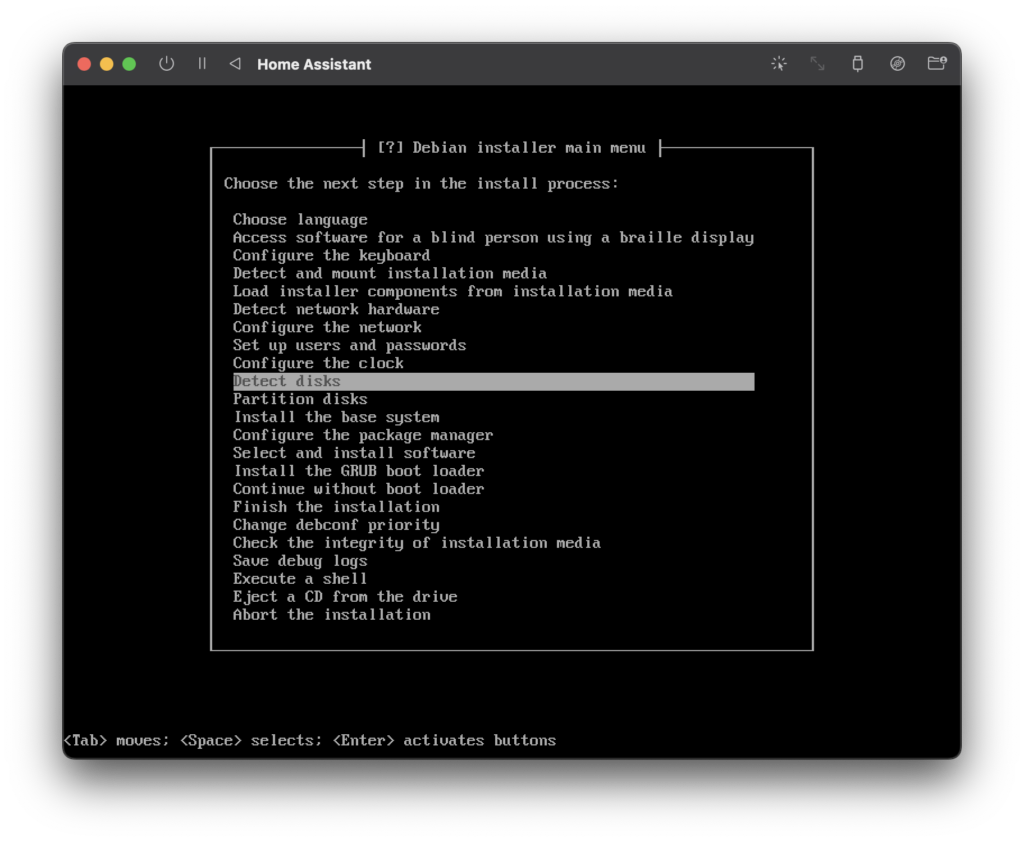Pick "Configure the package manager"
Image resolution: width=1024 pixels, height=842 pixels.
point(494,435)
